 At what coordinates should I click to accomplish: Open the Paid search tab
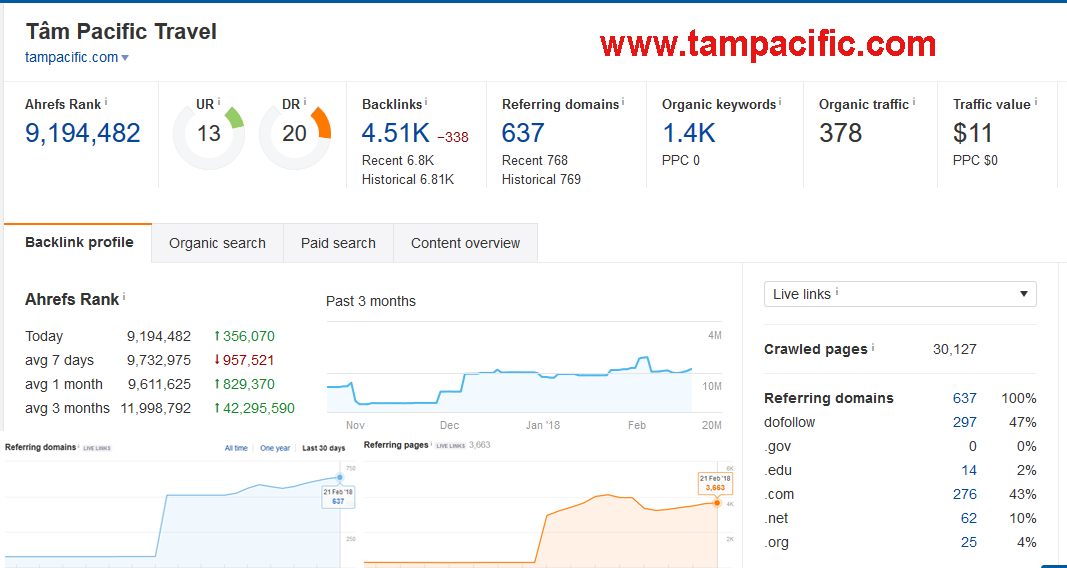tap(338, 243)
